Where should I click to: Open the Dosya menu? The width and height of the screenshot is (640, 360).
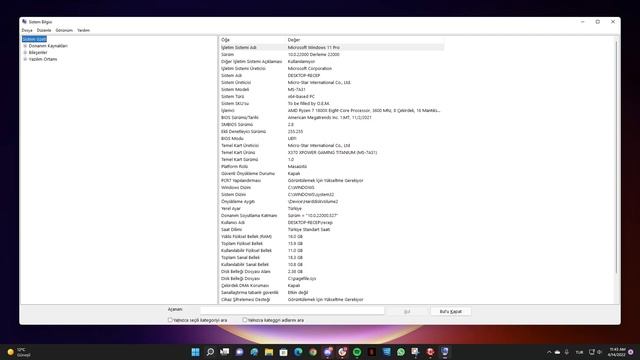coord(27,30)
